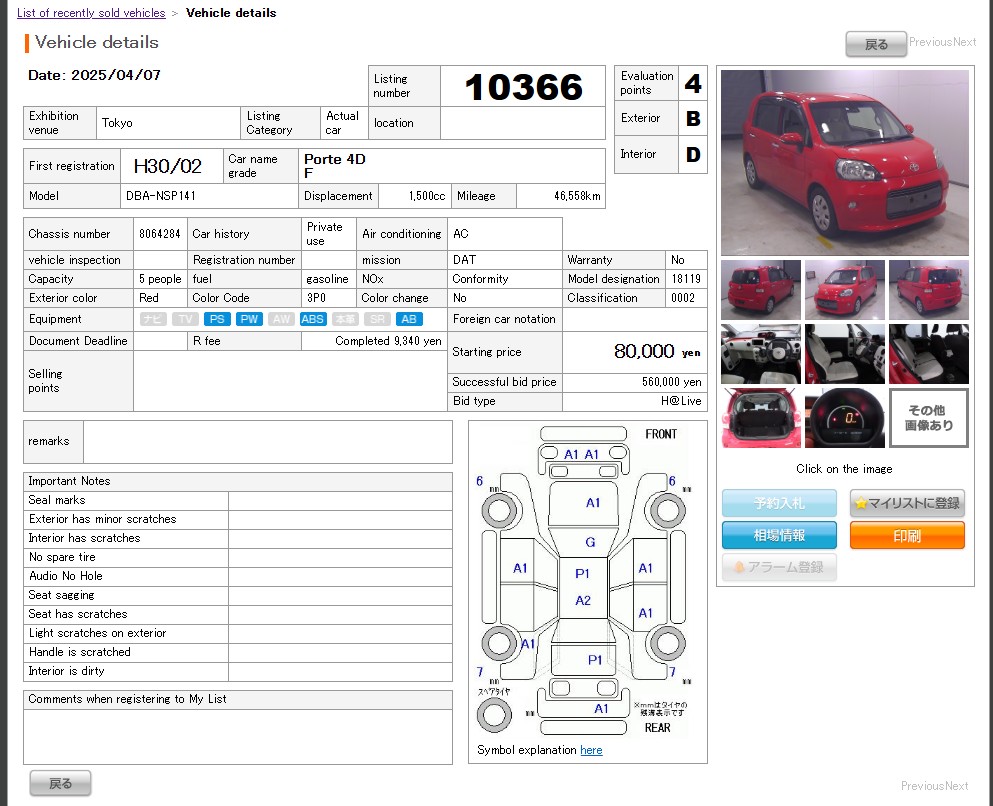Click the chassis number 8064284
The width and height of the screenshot is (993, 806).
click(x=160, y=234)
